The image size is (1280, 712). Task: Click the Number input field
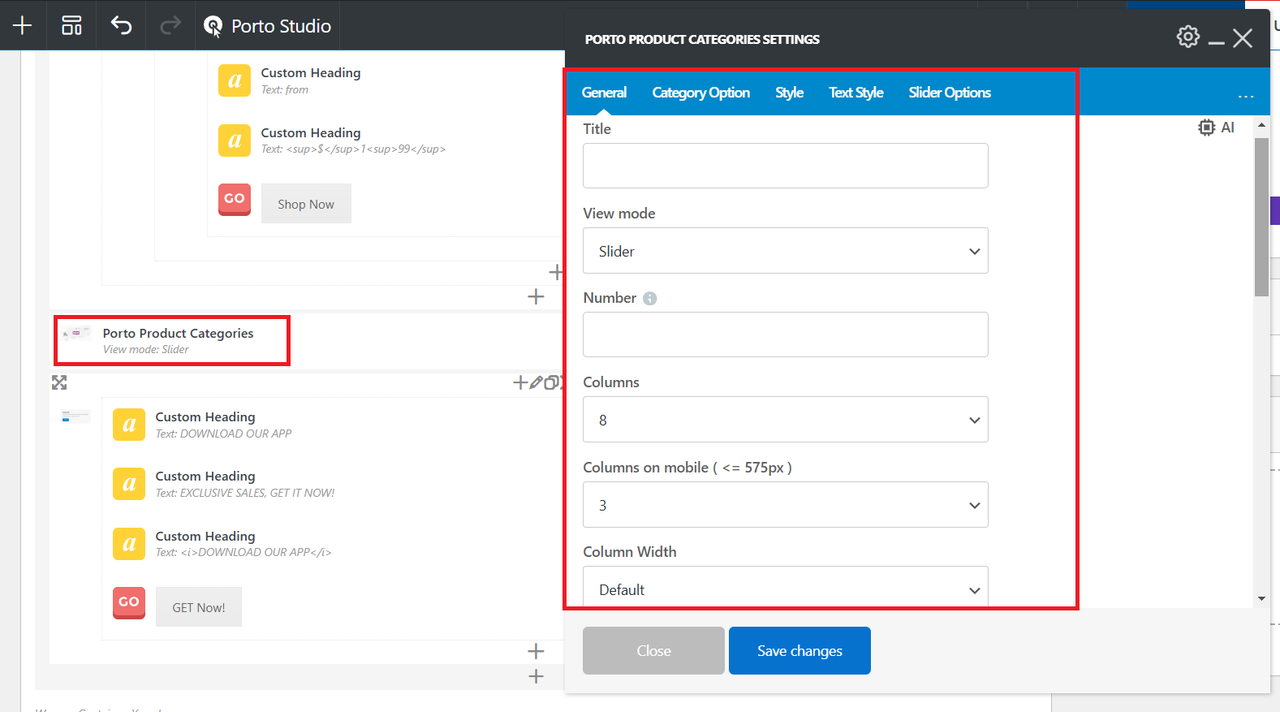785,335
